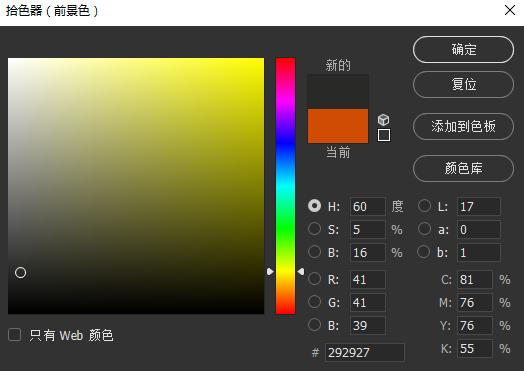The width and height of the screenshot is (524, 371).
Task: Click the C cyan field showing 81
Action: coord(475,279)
